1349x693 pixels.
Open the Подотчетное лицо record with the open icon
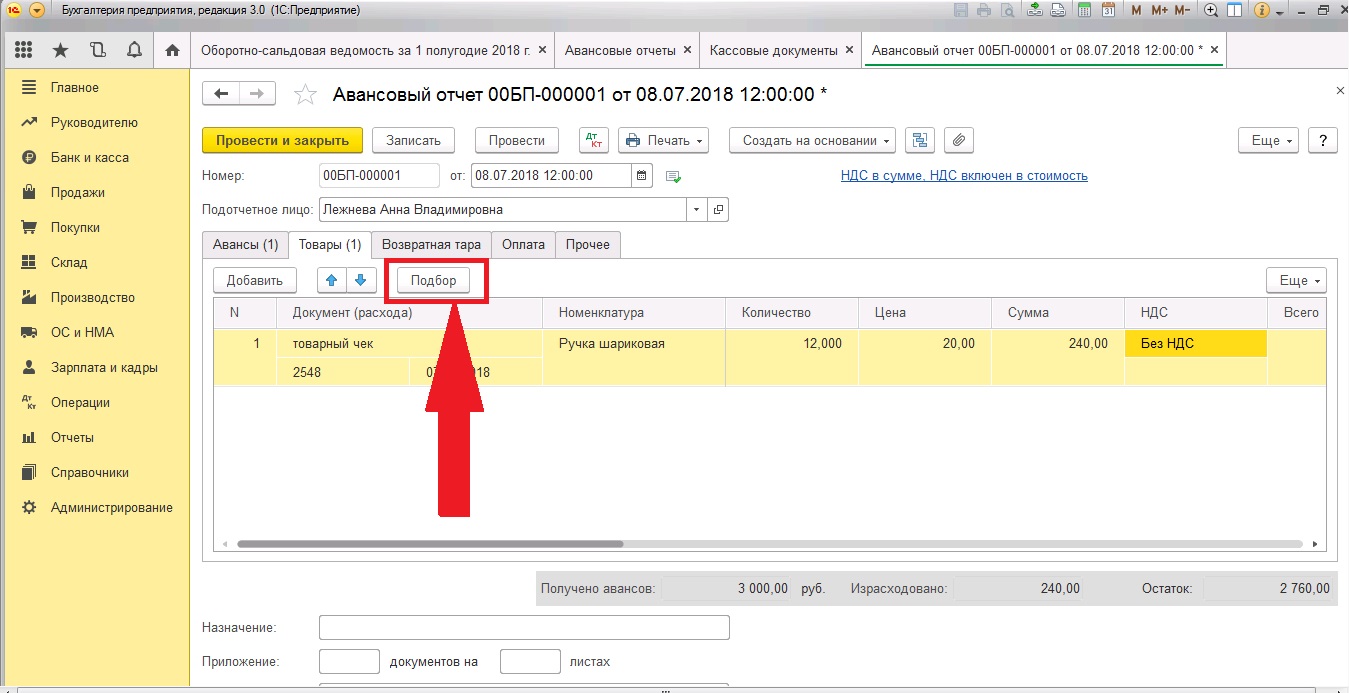click(718, 210)
